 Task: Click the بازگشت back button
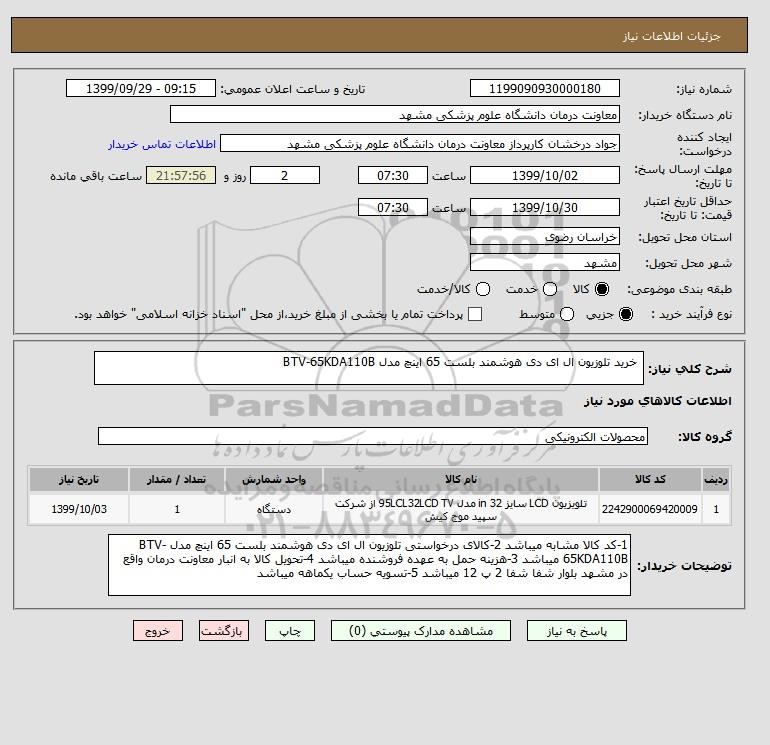coord(224,631)
